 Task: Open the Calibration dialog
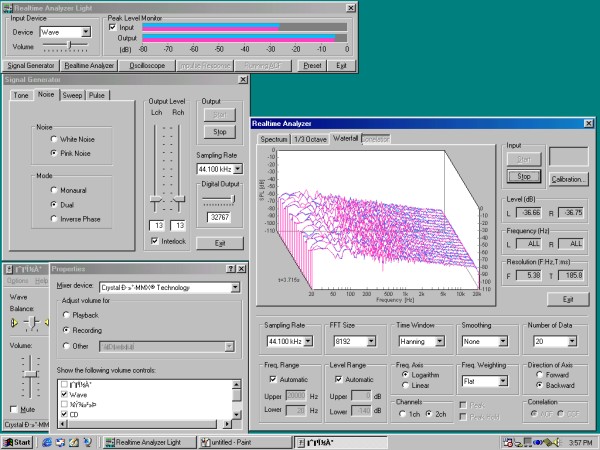[569, 179]
